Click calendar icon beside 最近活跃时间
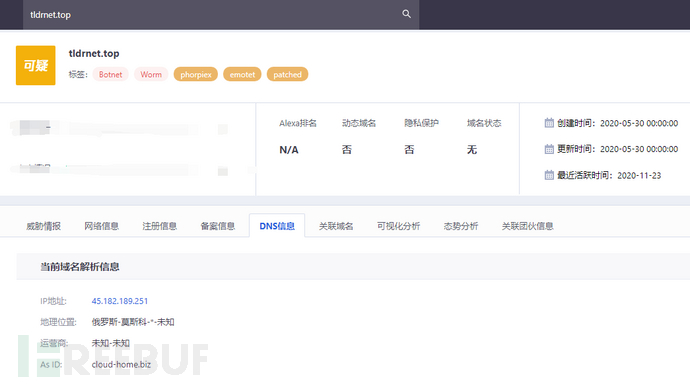This screenshot has width=690, height=384. pos(549,175)
